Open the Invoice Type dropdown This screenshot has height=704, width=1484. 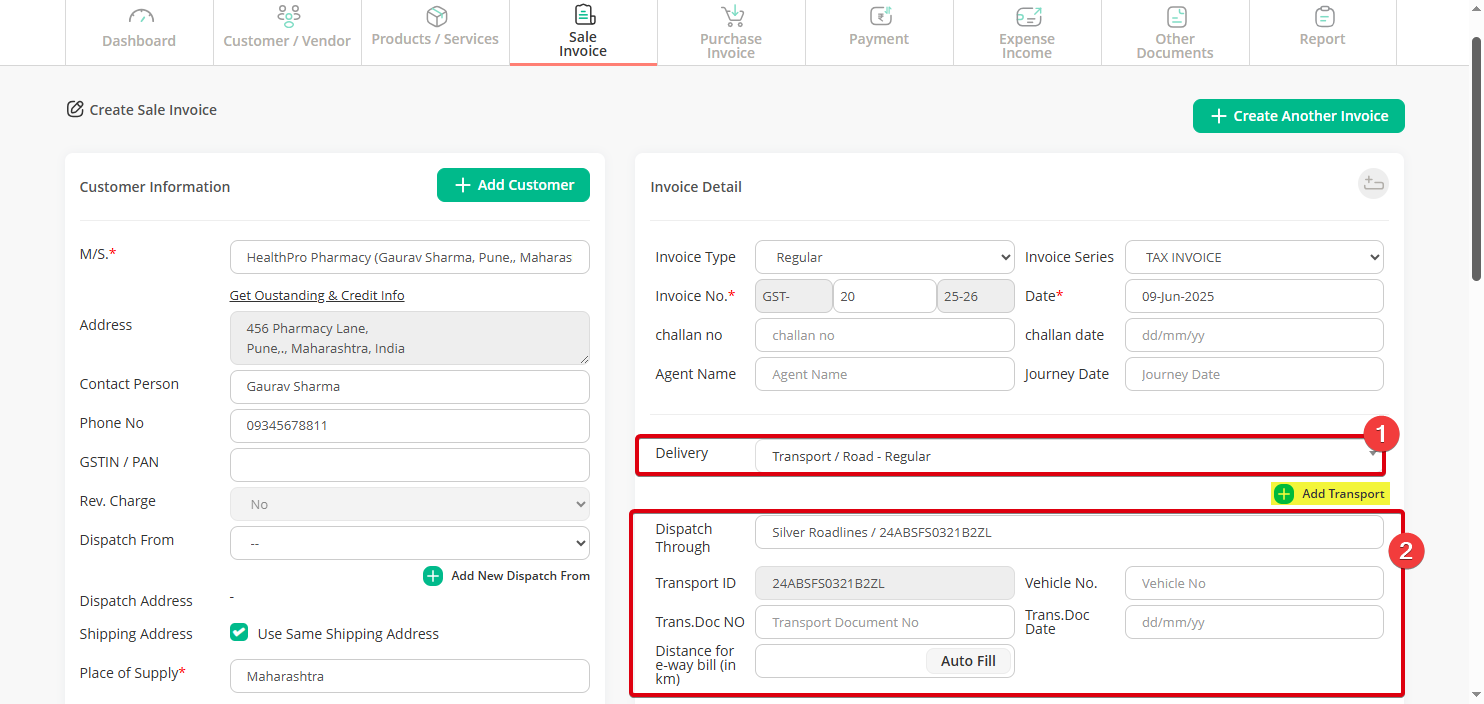click(x=885, y=257)
